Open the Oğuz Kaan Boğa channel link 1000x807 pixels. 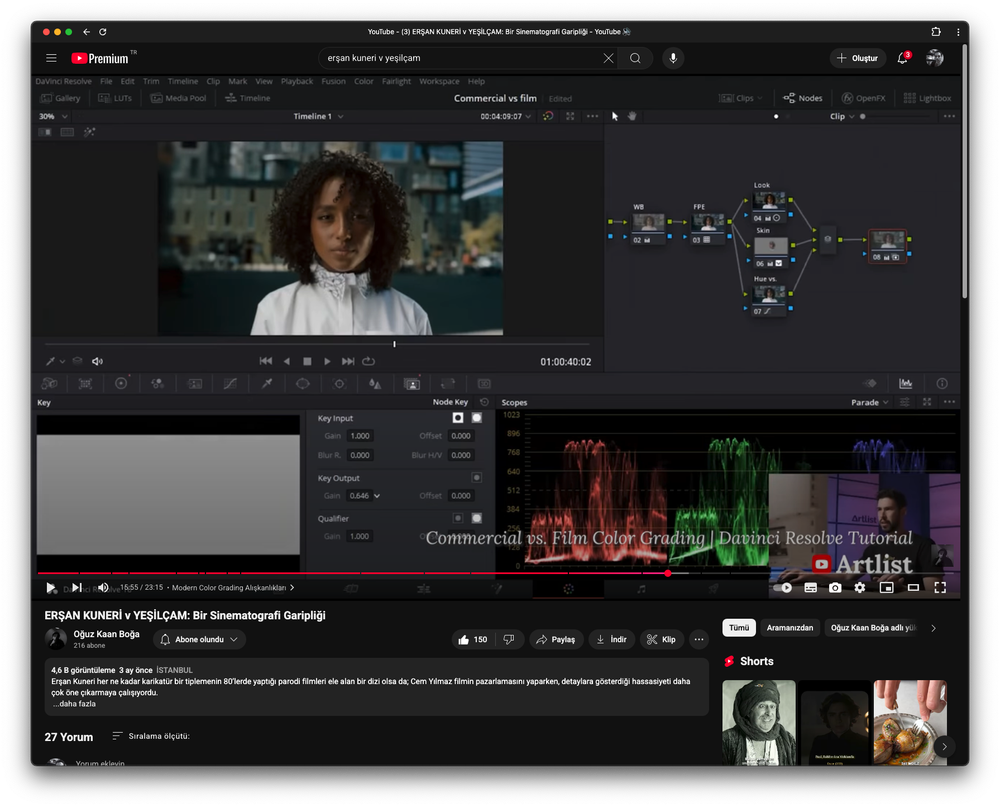[x=107, y=634]
